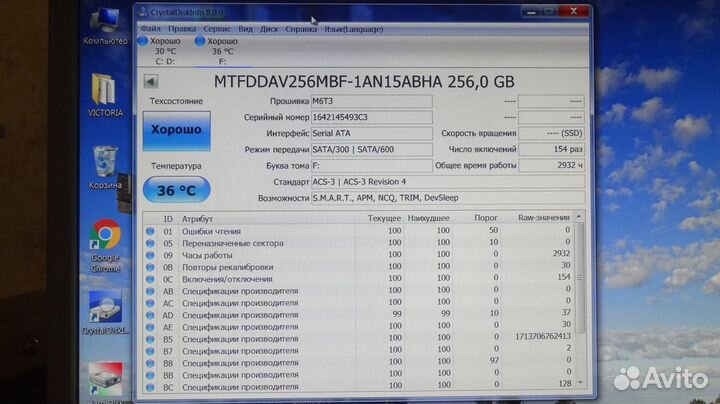Open the Язык(Language) menu
Viewport: 720px width, 404px height.
(x=354, y=29)
